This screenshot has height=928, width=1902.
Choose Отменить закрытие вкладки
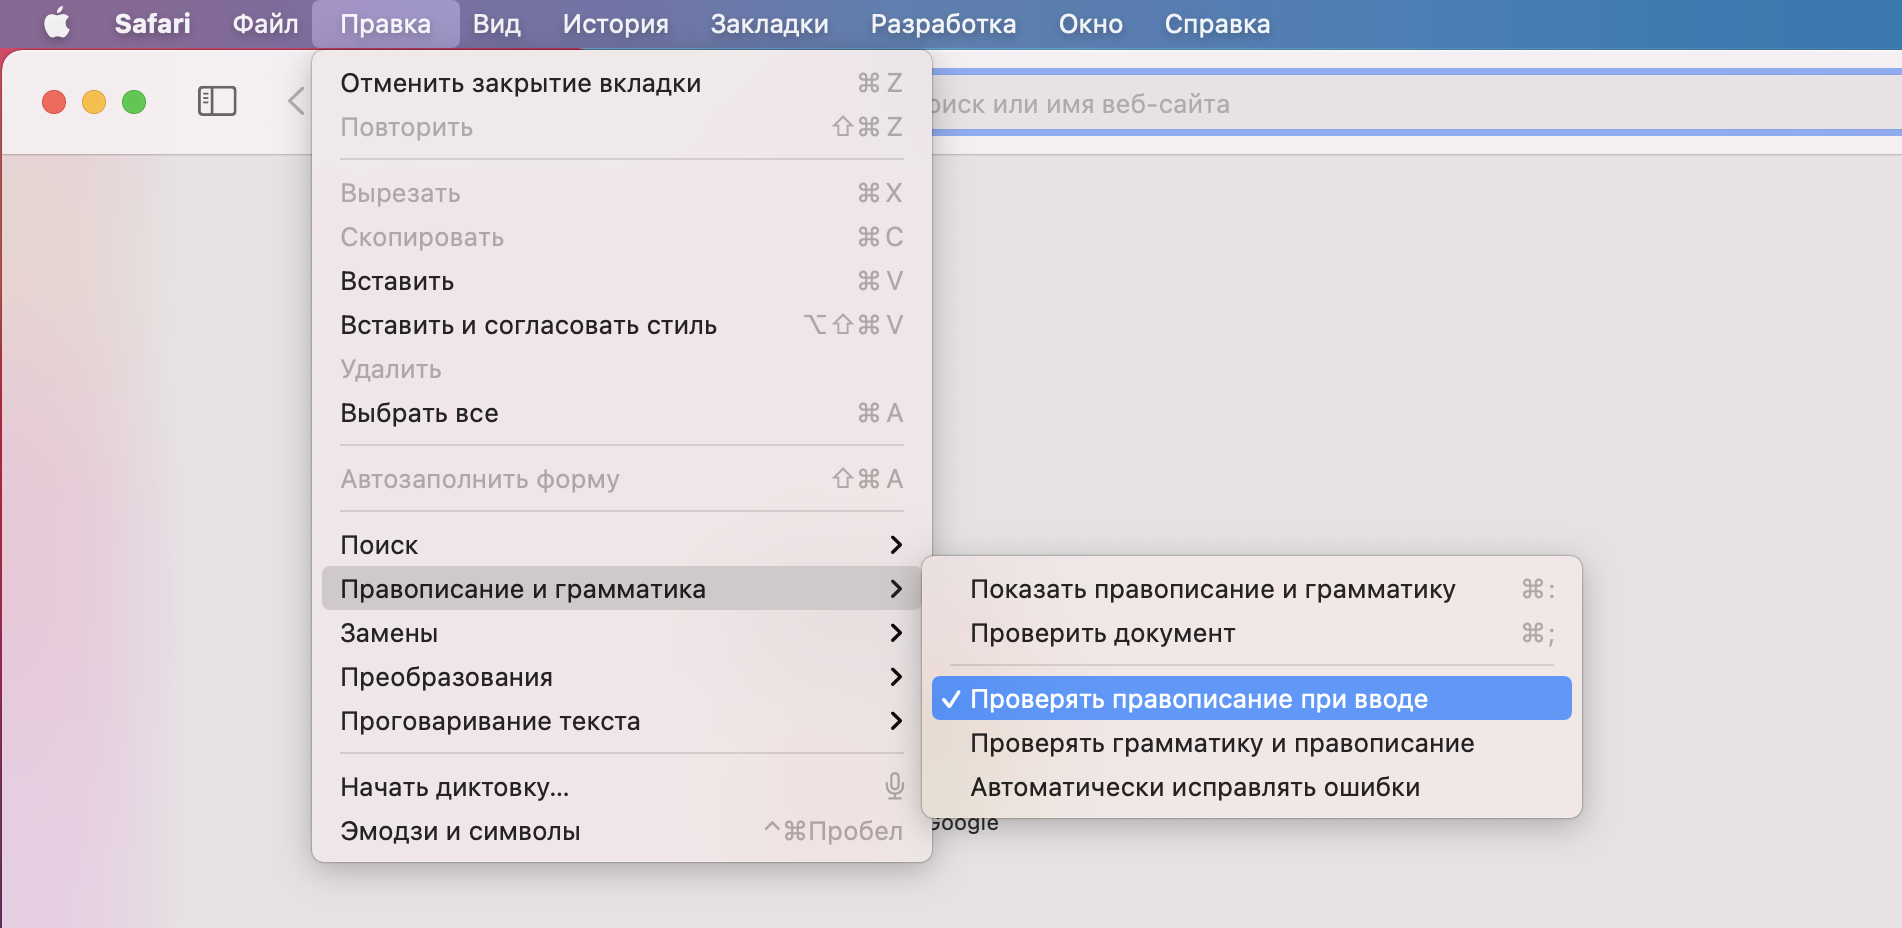tap(622, 83)
